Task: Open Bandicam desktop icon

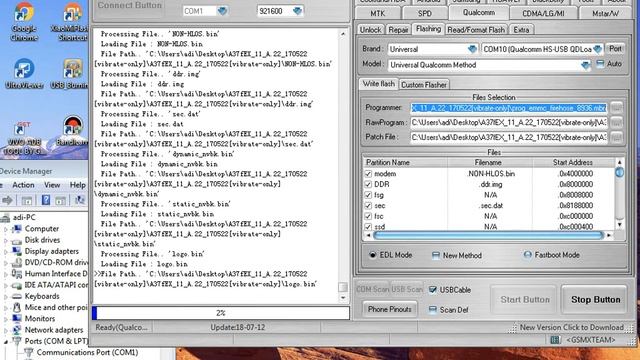Action: (72, 131)
